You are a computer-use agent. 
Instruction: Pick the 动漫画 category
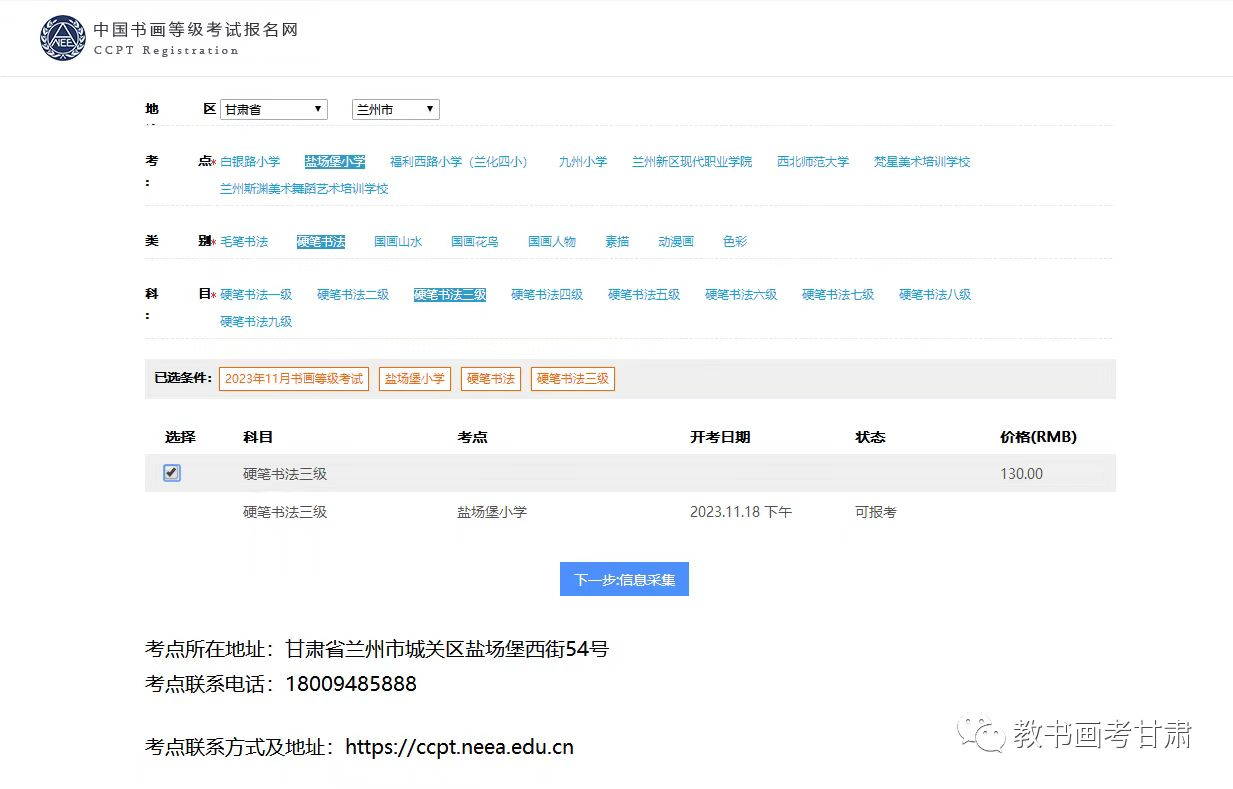(x=676, y=242)
